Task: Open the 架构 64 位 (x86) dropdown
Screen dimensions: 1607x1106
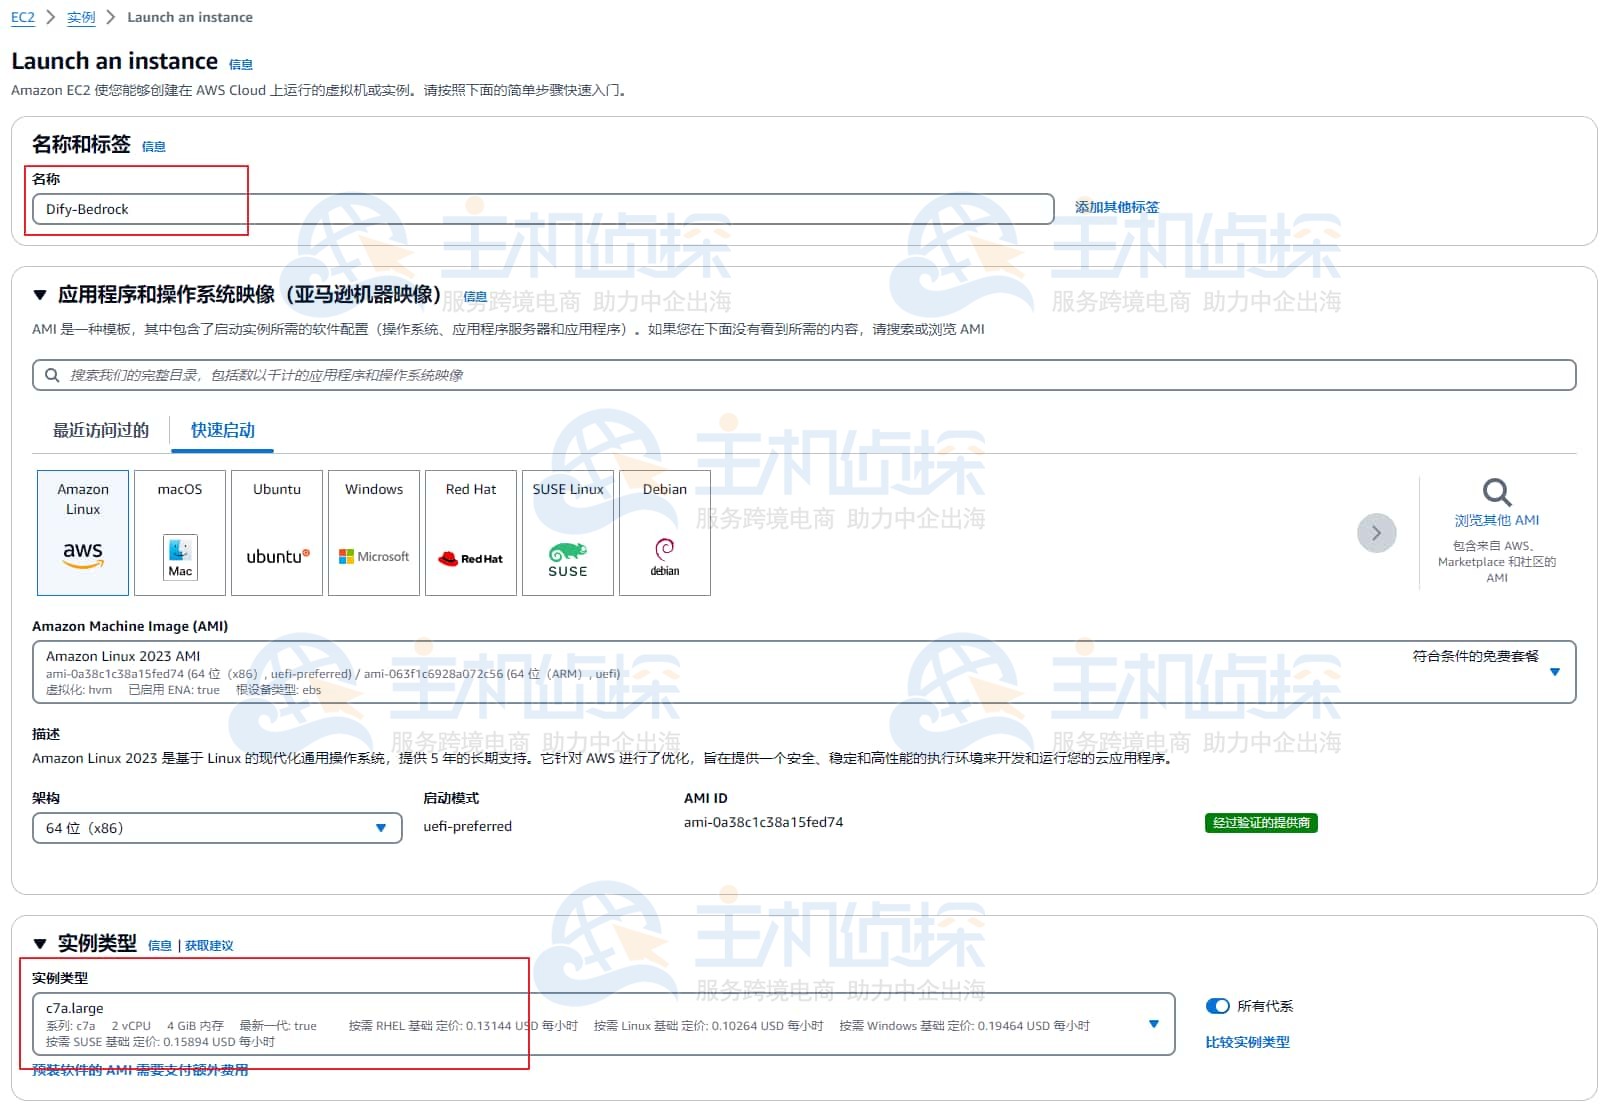Action: (x=217, y=828)
